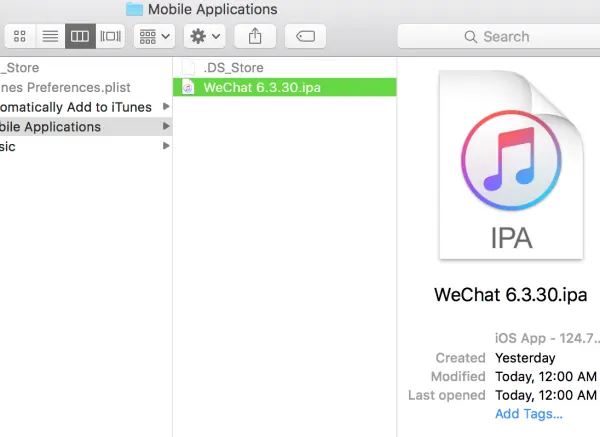Click the Search field
Screen dimensions: 600x437
[499, 36]
